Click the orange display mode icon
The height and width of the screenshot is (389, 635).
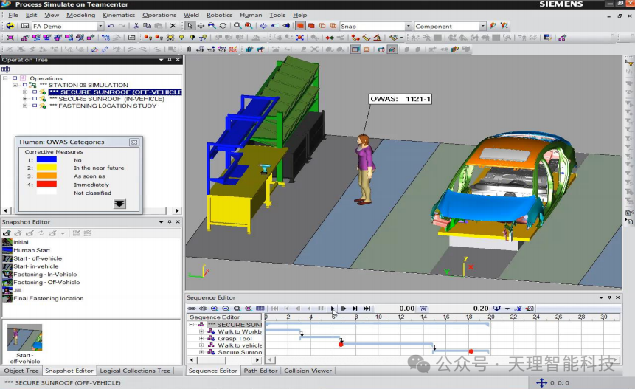click(x=300, y=26)
